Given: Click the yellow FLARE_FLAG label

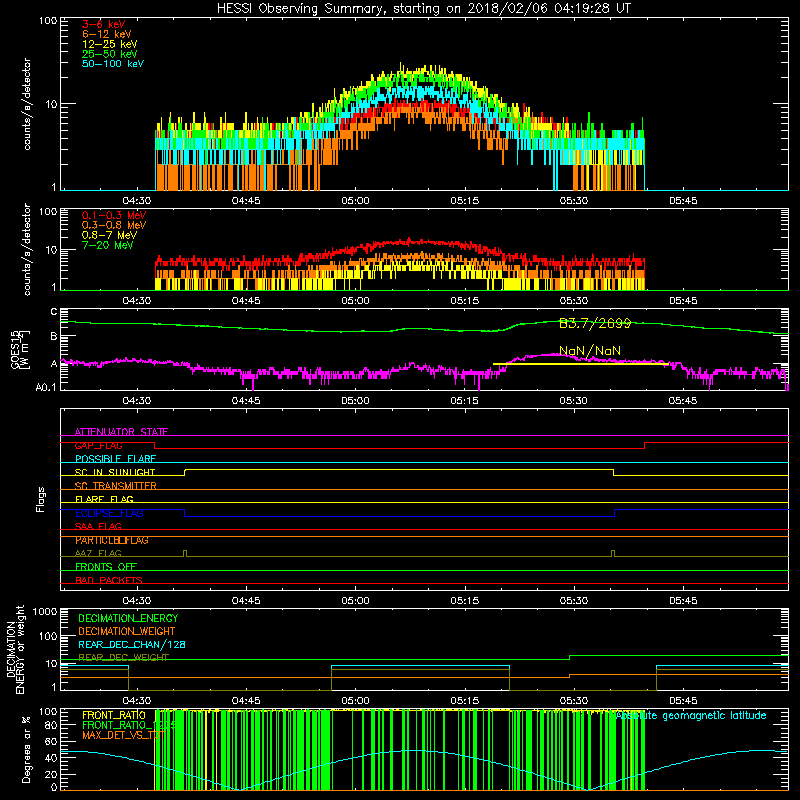Looking at the screenshot, I should [104, 499].
